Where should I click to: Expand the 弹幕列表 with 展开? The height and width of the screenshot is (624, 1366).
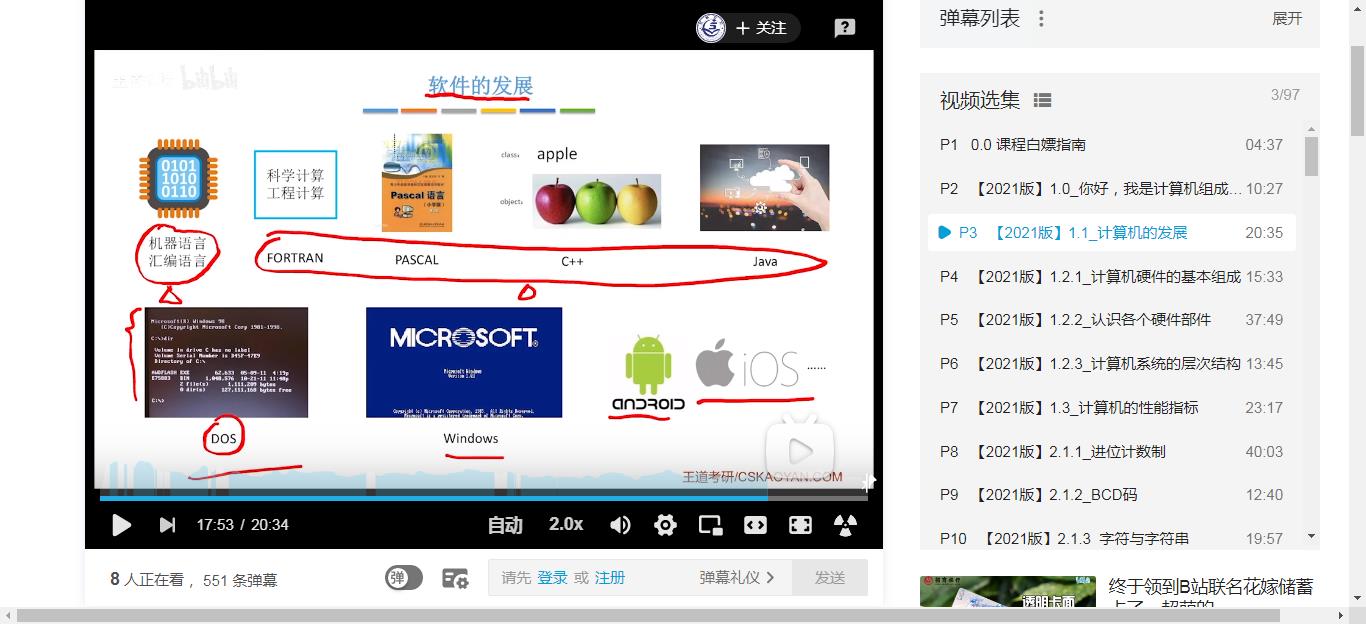pyautogui.click(x=1287, y=19)
